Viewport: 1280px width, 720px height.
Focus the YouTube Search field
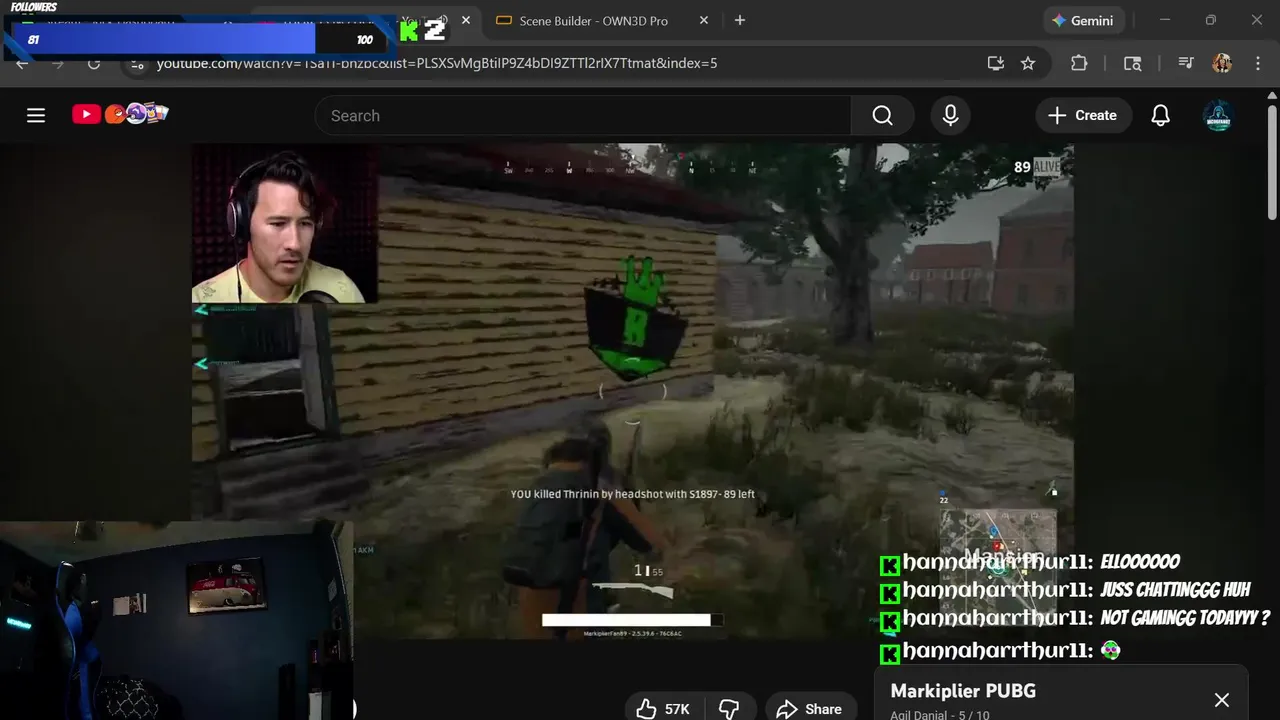coord(583,116)
